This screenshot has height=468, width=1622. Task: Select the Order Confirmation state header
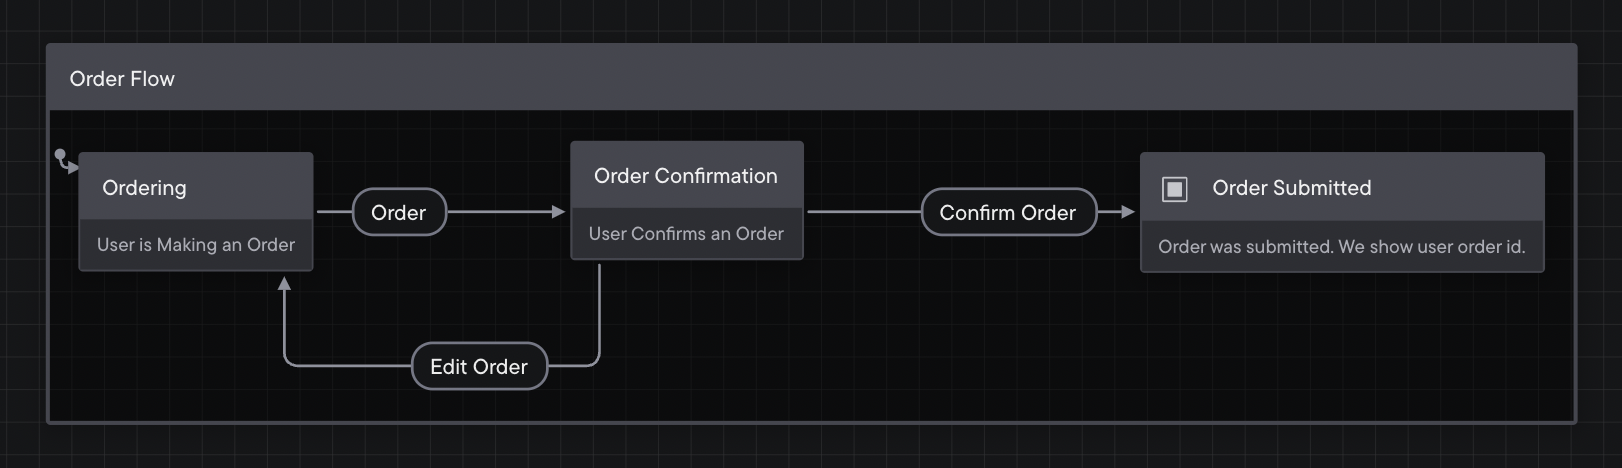(x=686, y=176)
